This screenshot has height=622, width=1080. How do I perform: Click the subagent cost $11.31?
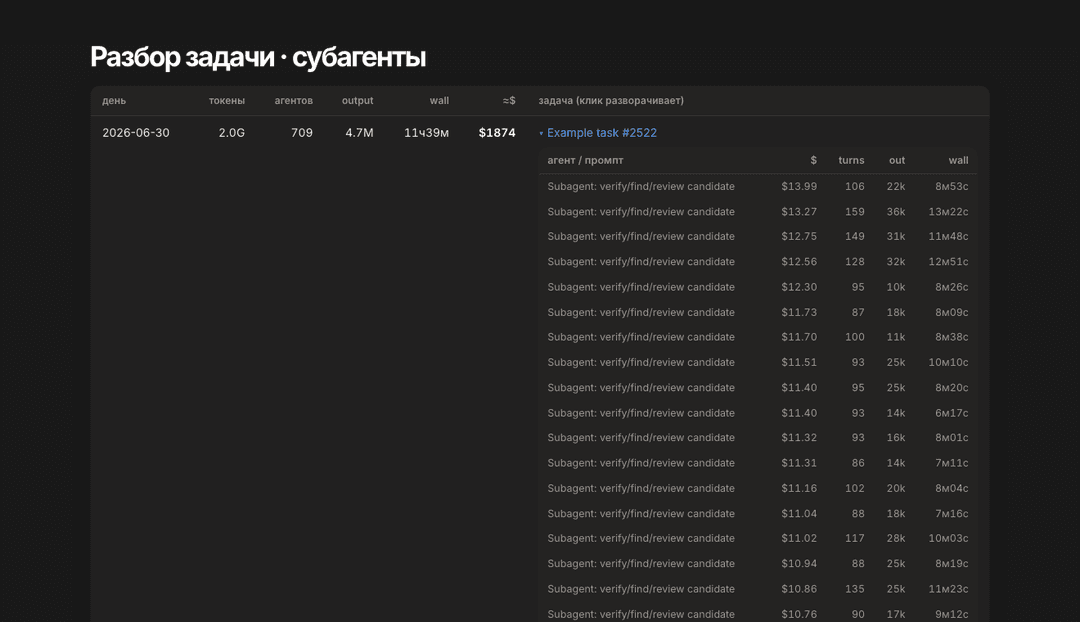point(799,463)
